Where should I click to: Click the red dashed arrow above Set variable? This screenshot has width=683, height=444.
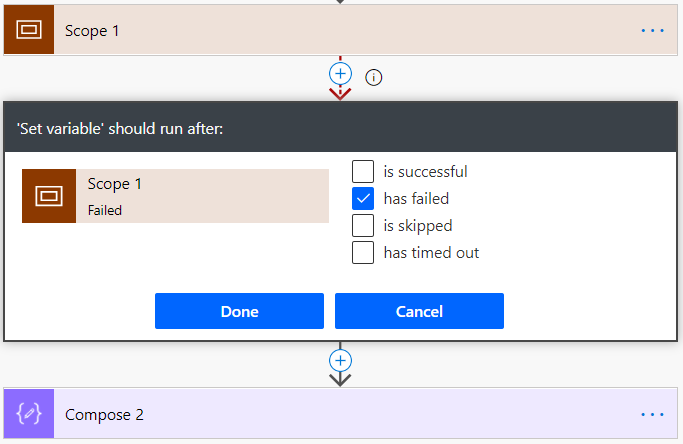click(x=340, y=93)
